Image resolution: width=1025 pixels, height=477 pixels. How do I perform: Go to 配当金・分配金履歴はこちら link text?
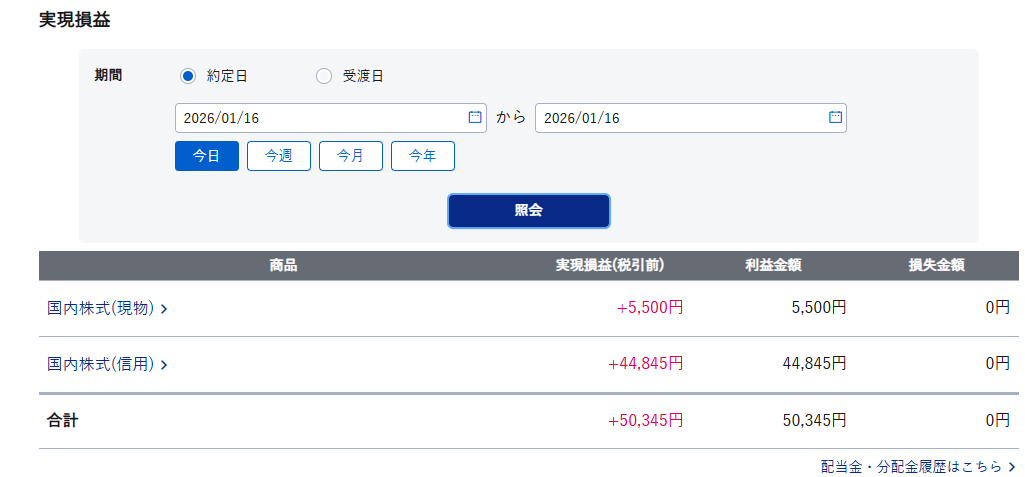911,466
